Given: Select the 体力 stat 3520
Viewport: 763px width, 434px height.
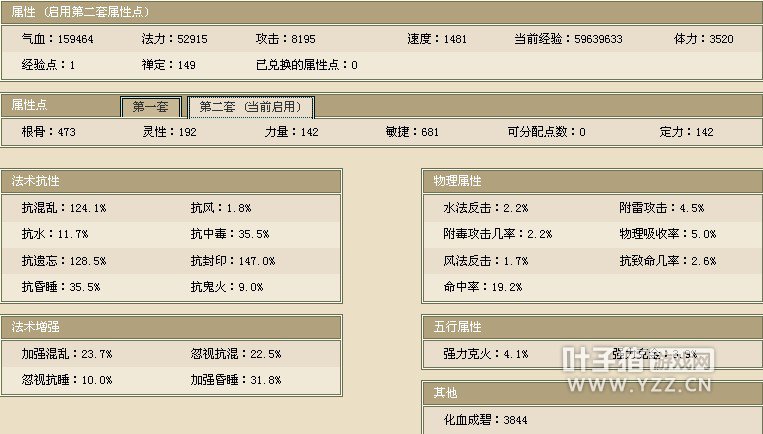Looking at the screenshot, I should (704, 39).
